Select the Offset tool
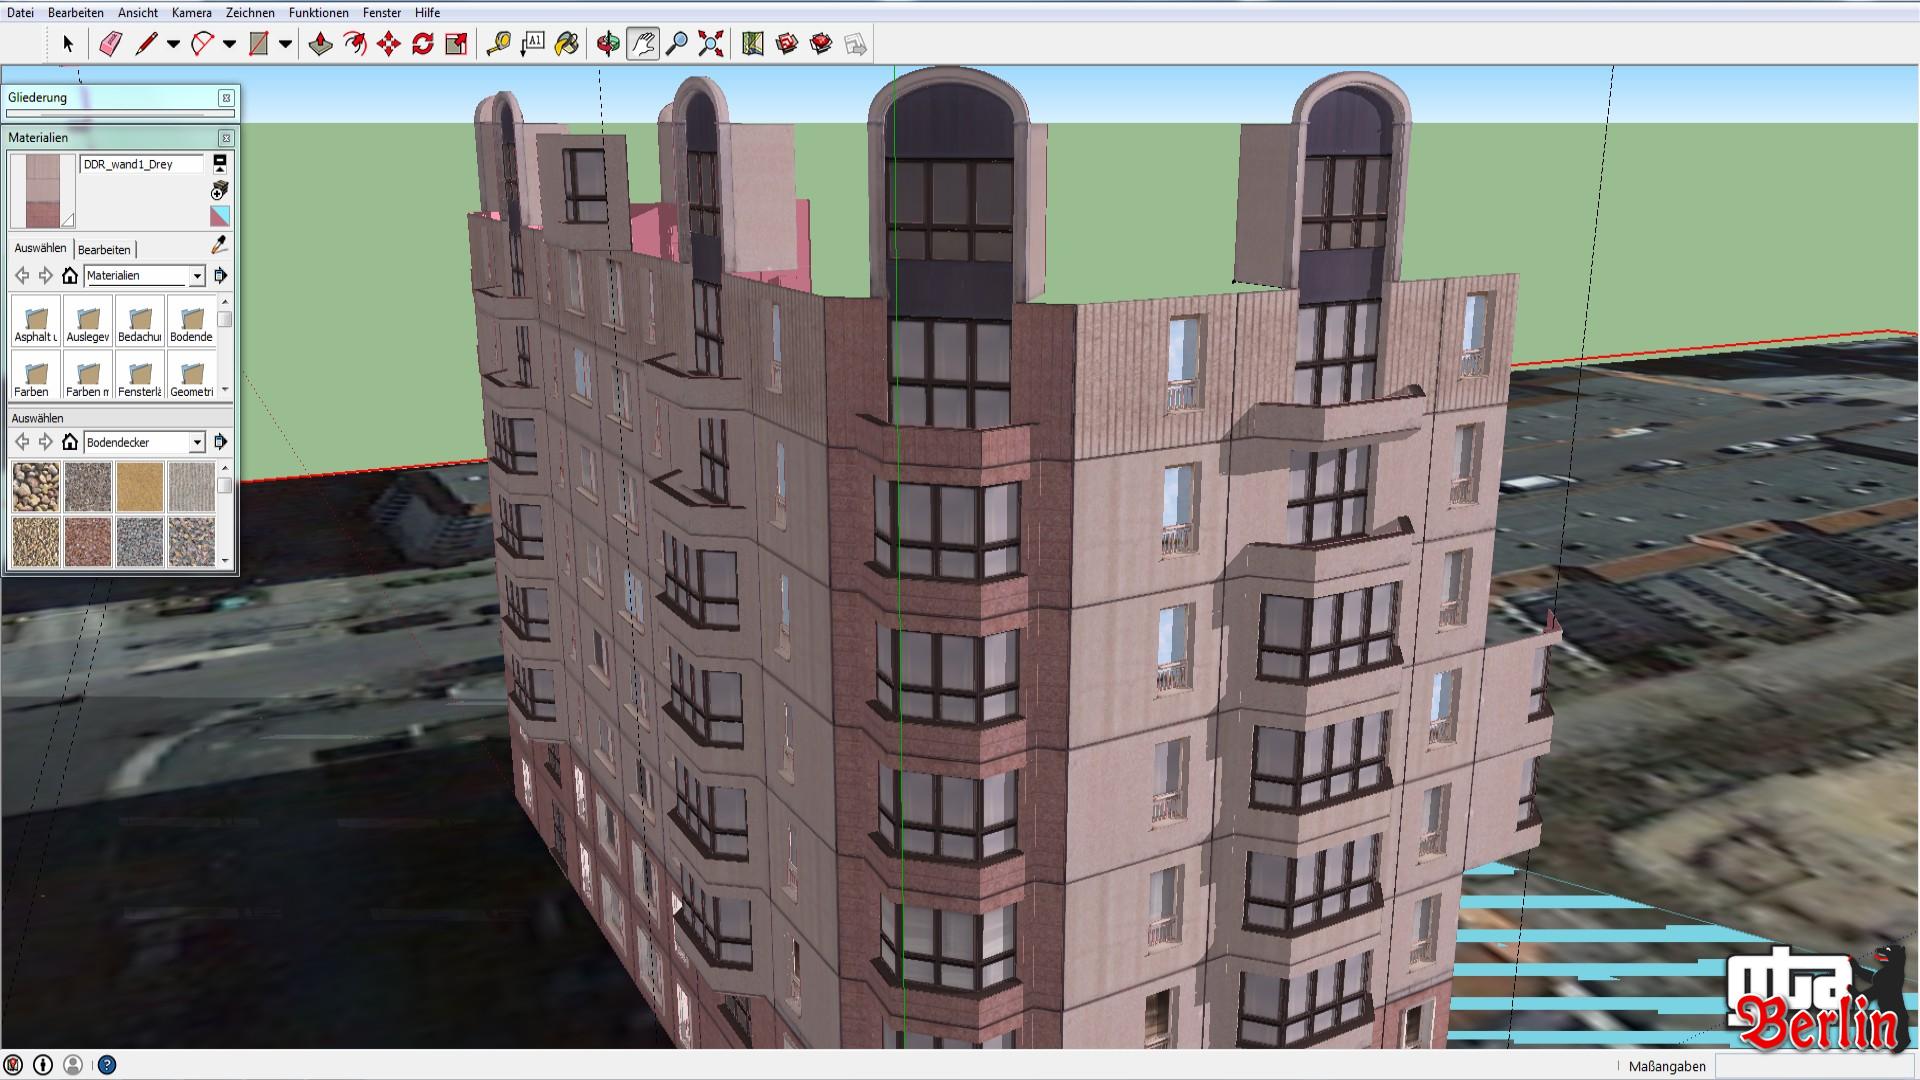Image resolution: width=1920 pixels, height=1080 pixels. [354, 44]
